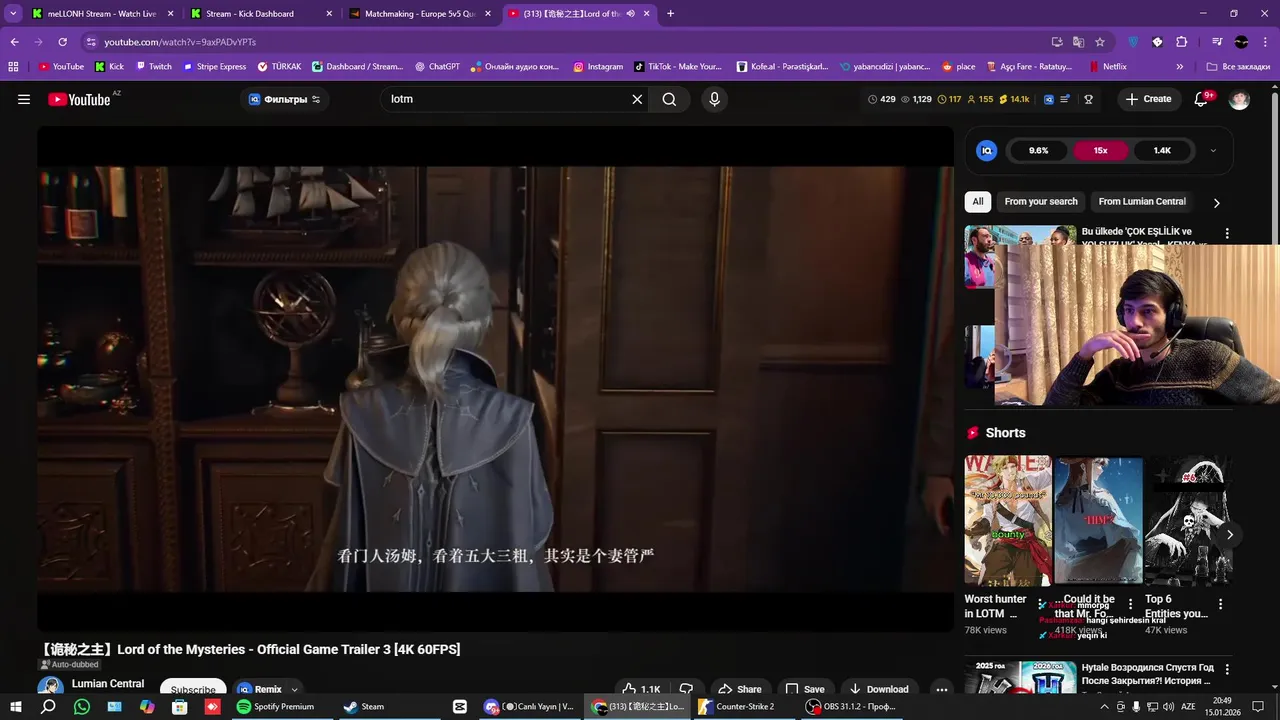The image size is (1280, 720).
Task: Show more Shorts with right arrow
Action: (x=1229, y=535)
